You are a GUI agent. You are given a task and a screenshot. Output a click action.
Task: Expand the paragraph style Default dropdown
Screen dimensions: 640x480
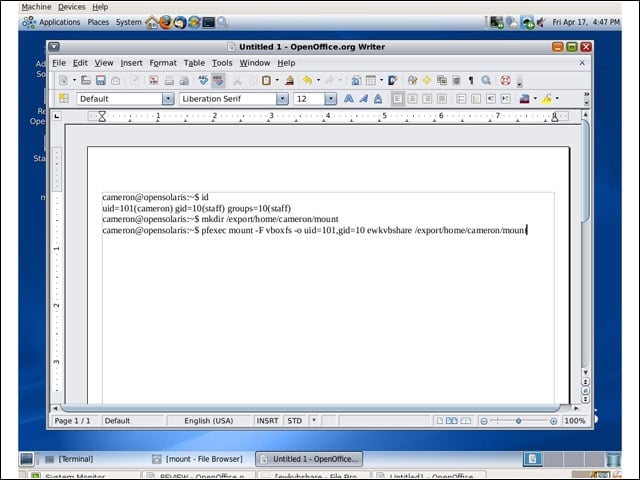click(x=168, y=99)
